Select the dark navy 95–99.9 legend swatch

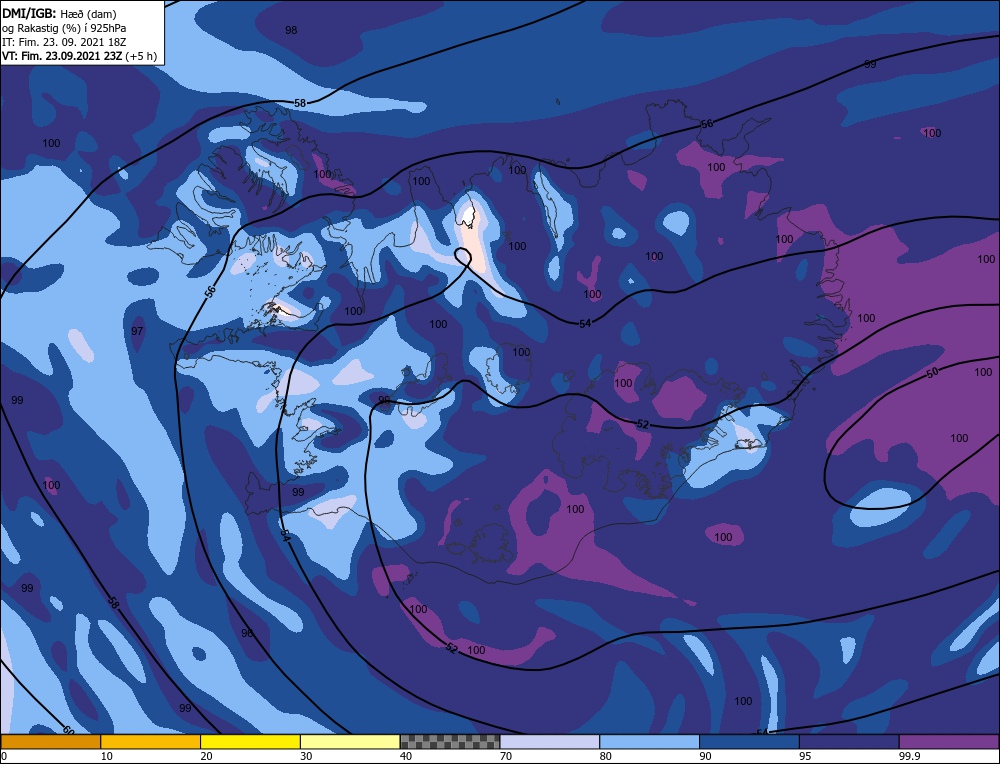pyautogui.click(x=849, y=741)
